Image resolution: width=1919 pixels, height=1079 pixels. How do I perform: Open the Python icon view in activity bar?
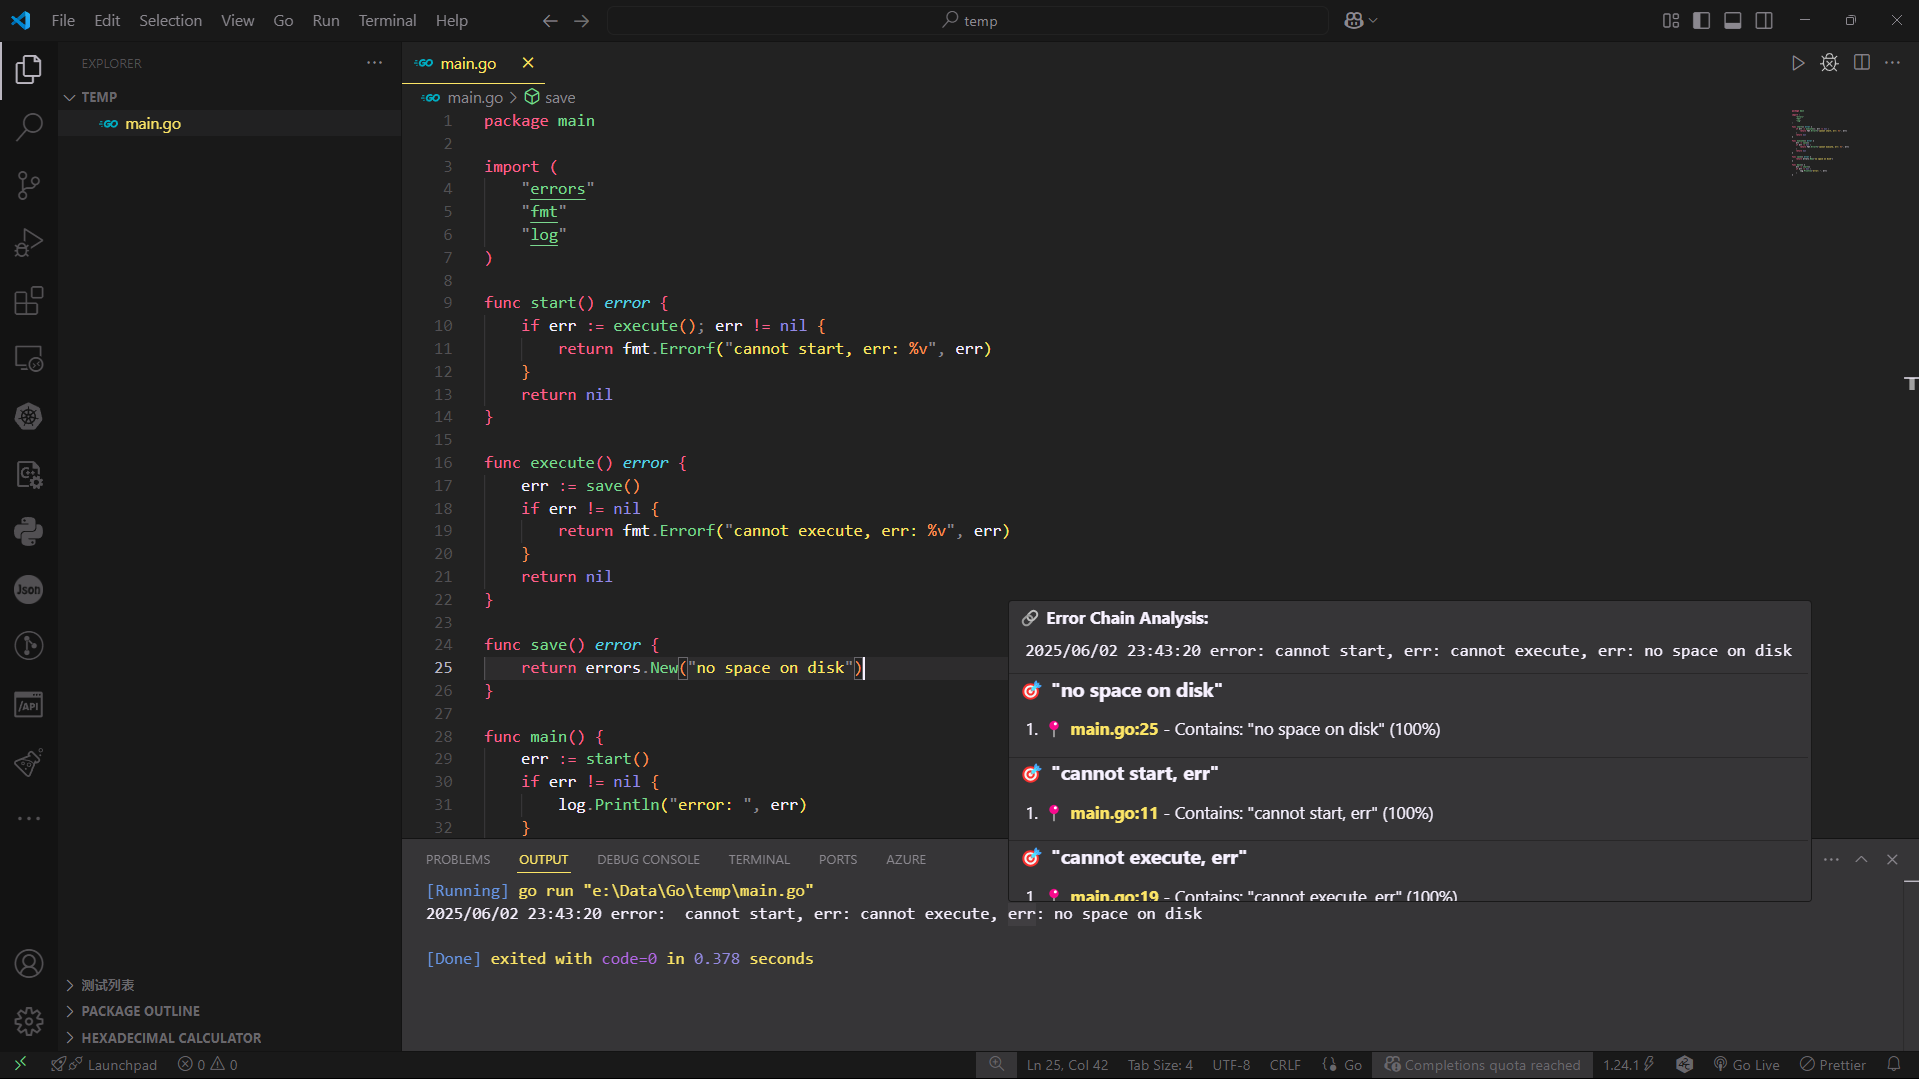(x=29, y=531)
